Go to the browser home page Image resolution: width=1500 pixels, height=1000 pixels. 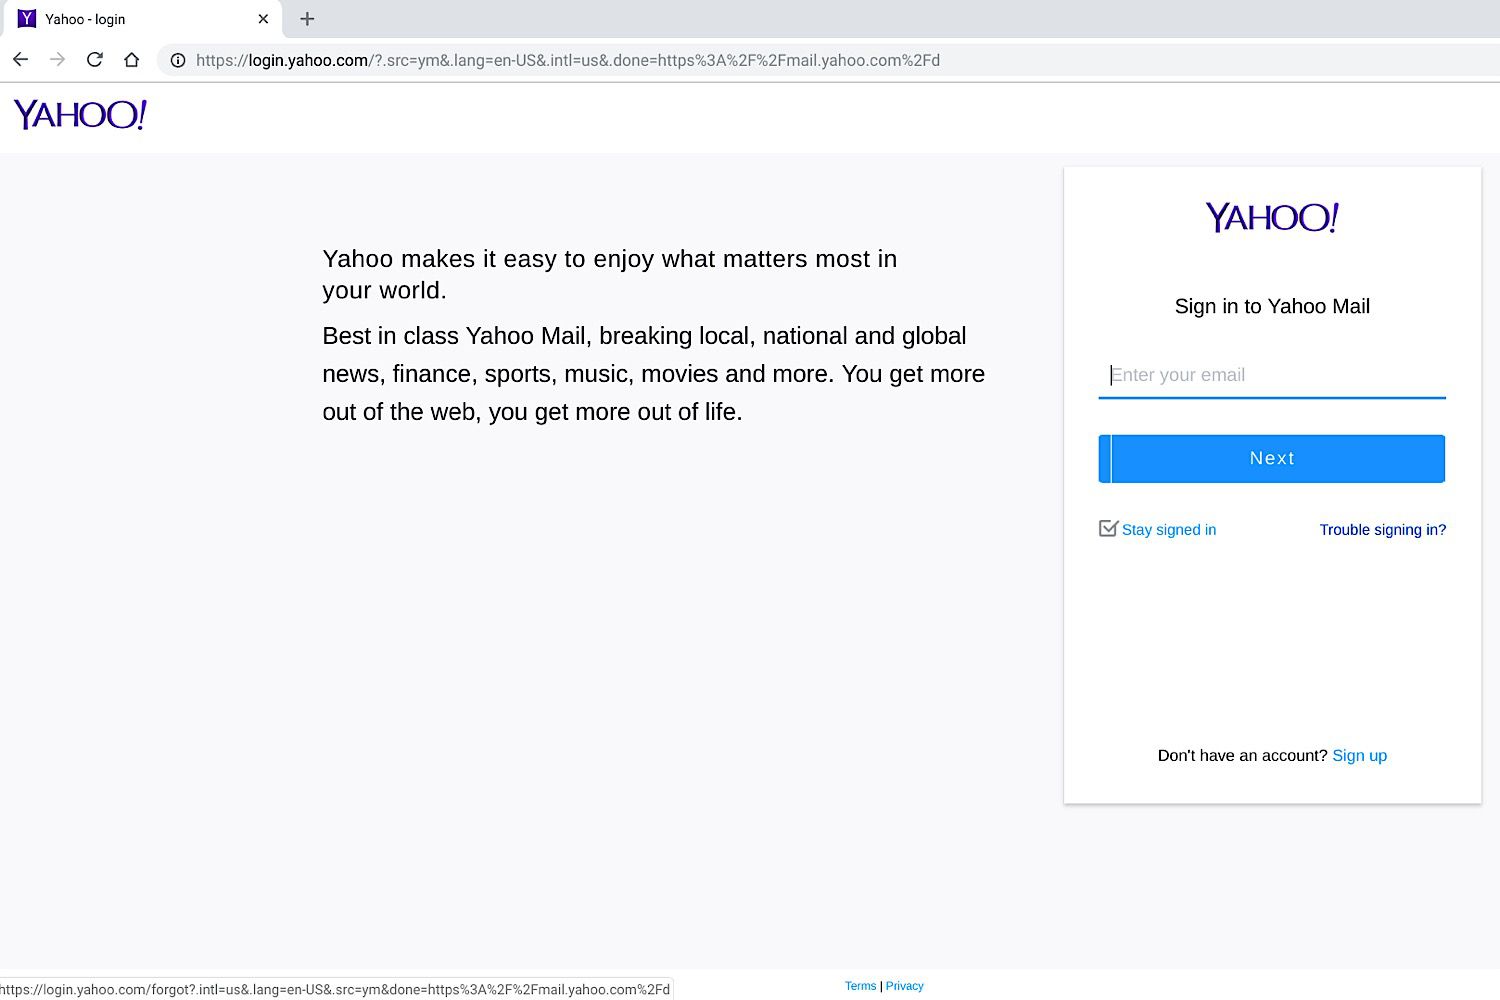[131, 60]
